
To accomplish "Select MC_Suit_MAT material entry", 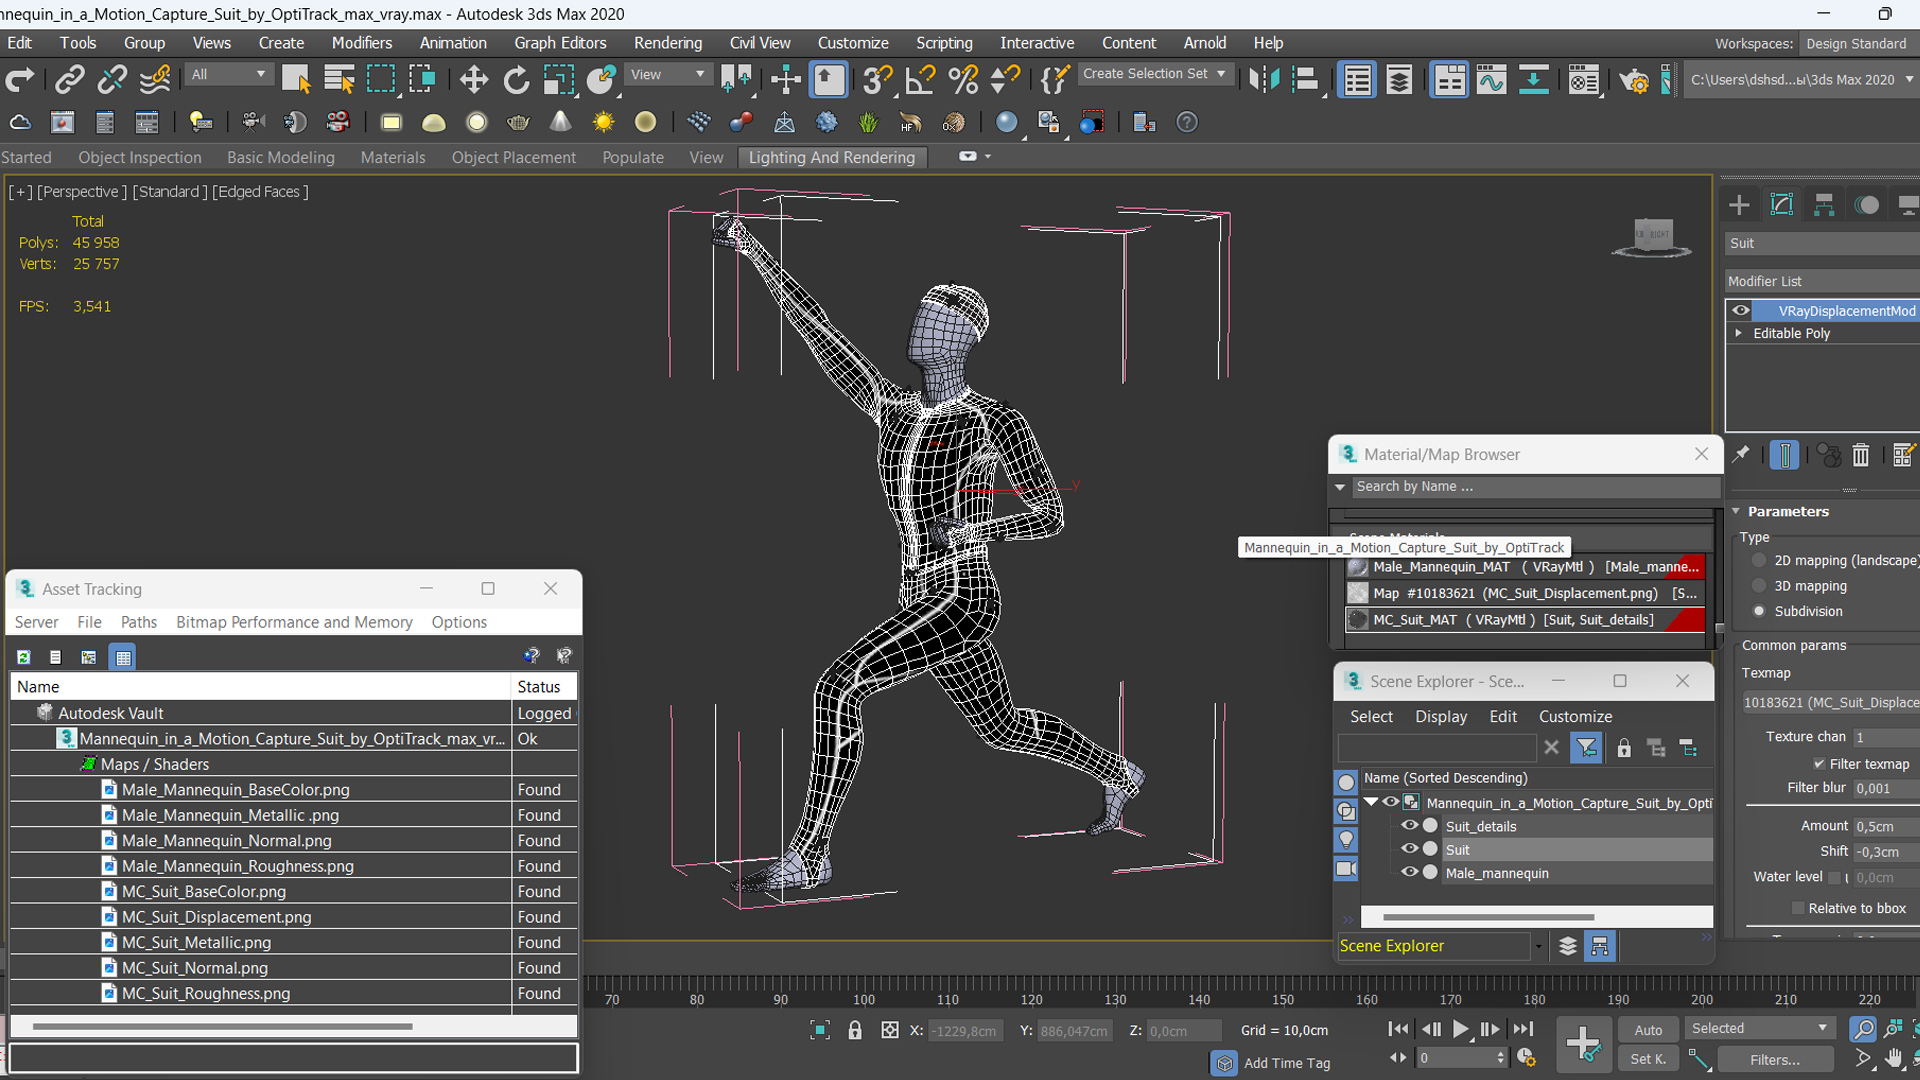I will 1525,620.
